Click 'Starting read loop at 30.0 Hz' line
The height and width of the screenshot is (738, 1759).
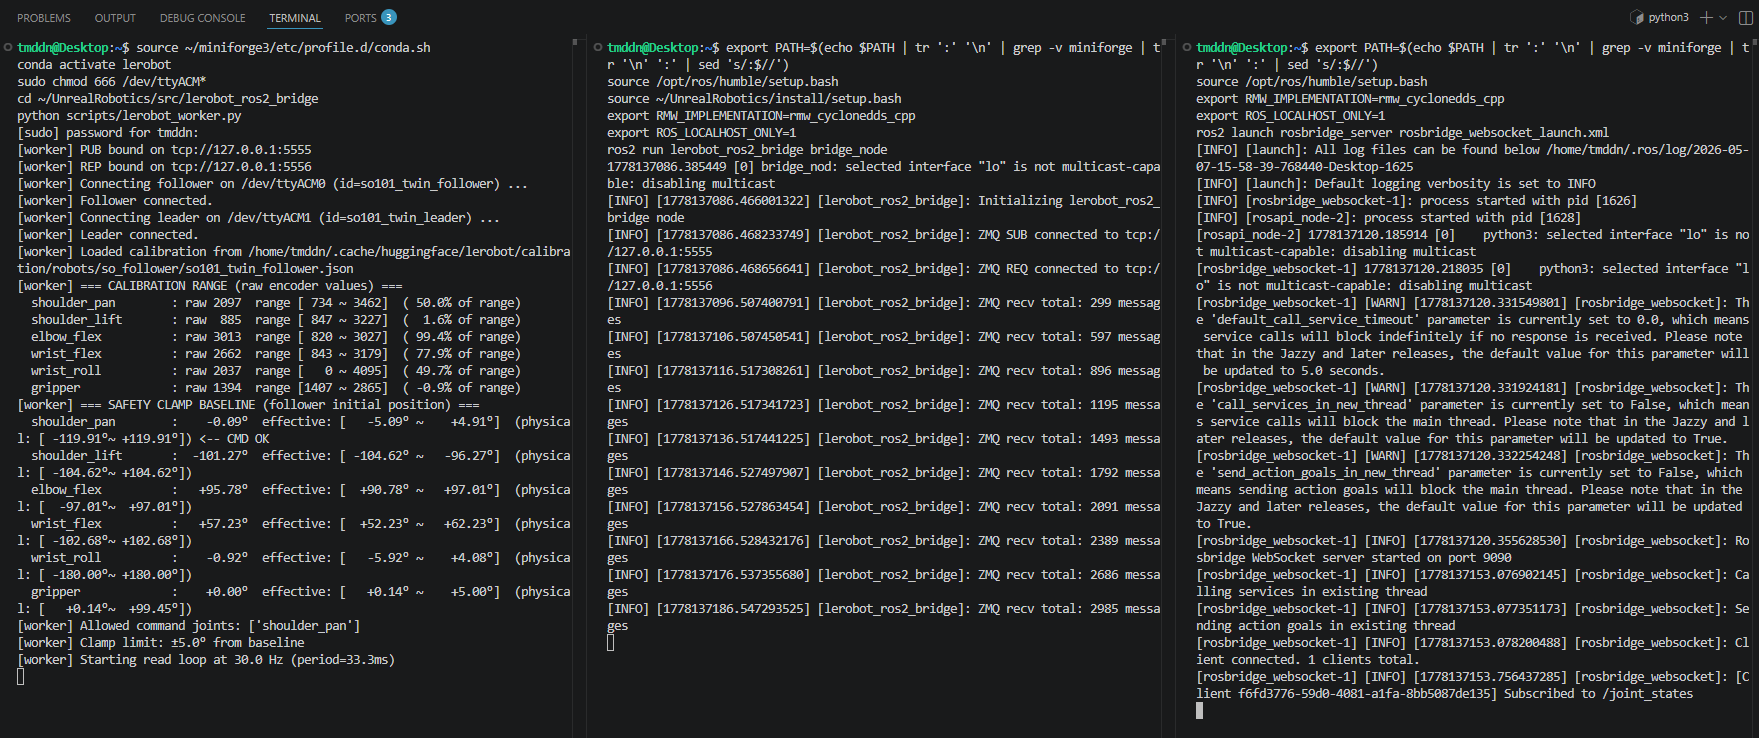click(206, 659)
